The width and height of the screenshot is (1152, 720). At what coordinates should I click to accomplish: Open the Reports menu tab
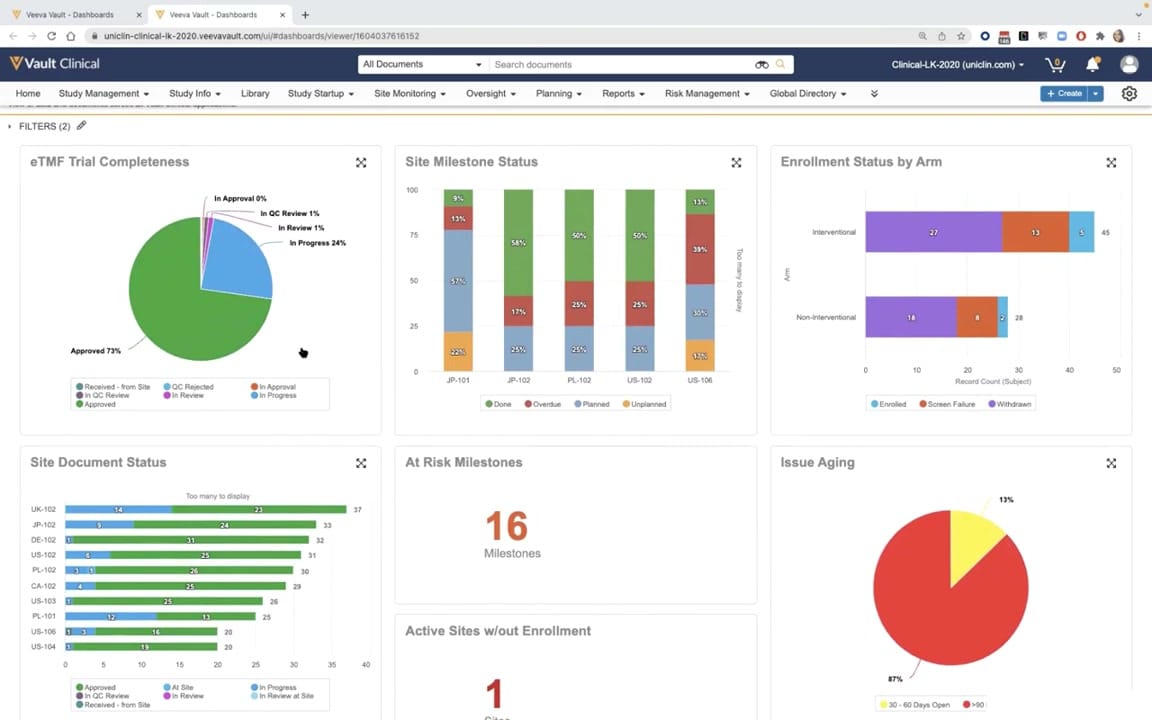pyautogui.click(x=623, y=94)
